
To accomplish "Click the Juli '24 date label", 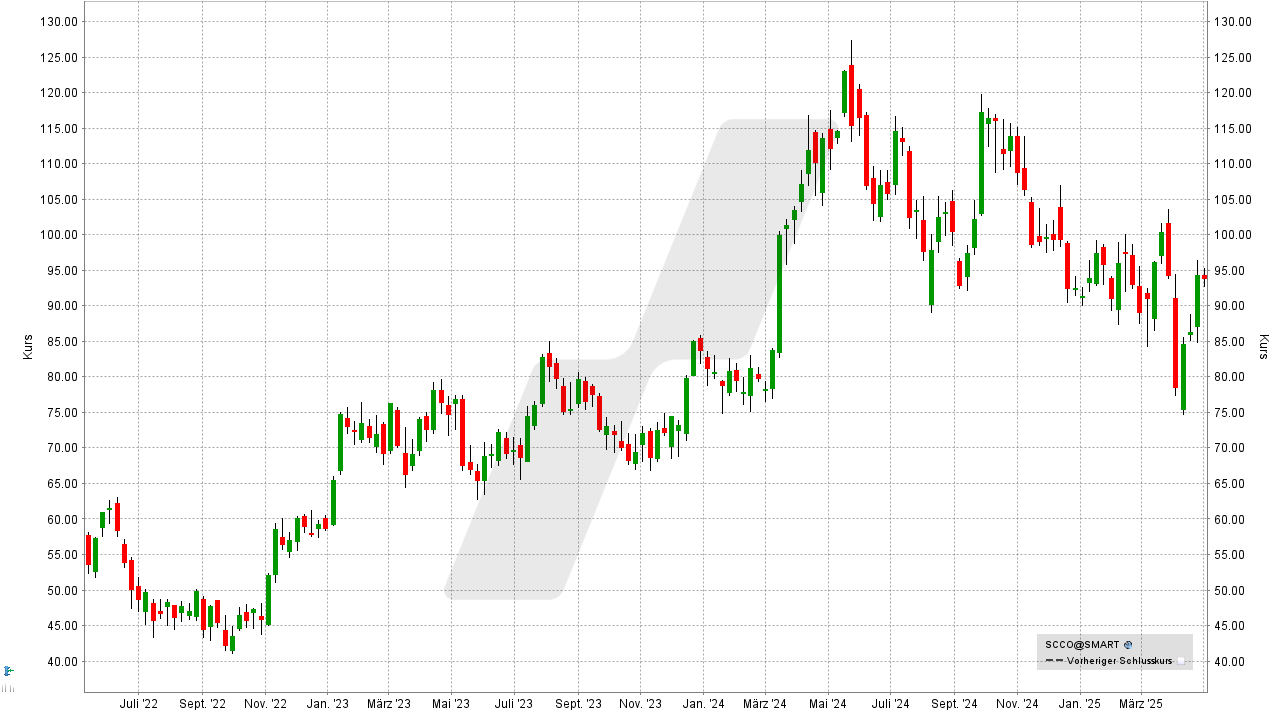I will (890, 704).
